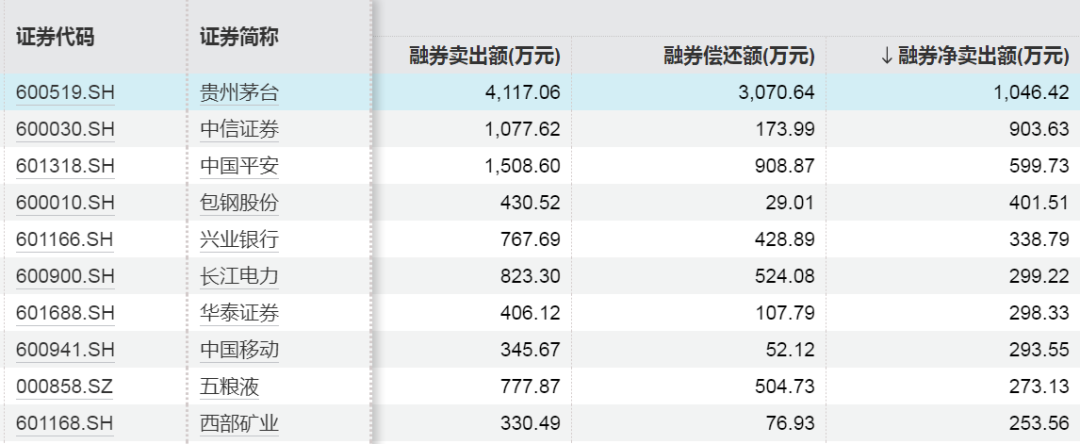Click the descending sort arrow on 融券净卖出额
Screen dimensions: 1080x444
pyautogui.click(x=886, y=56)
